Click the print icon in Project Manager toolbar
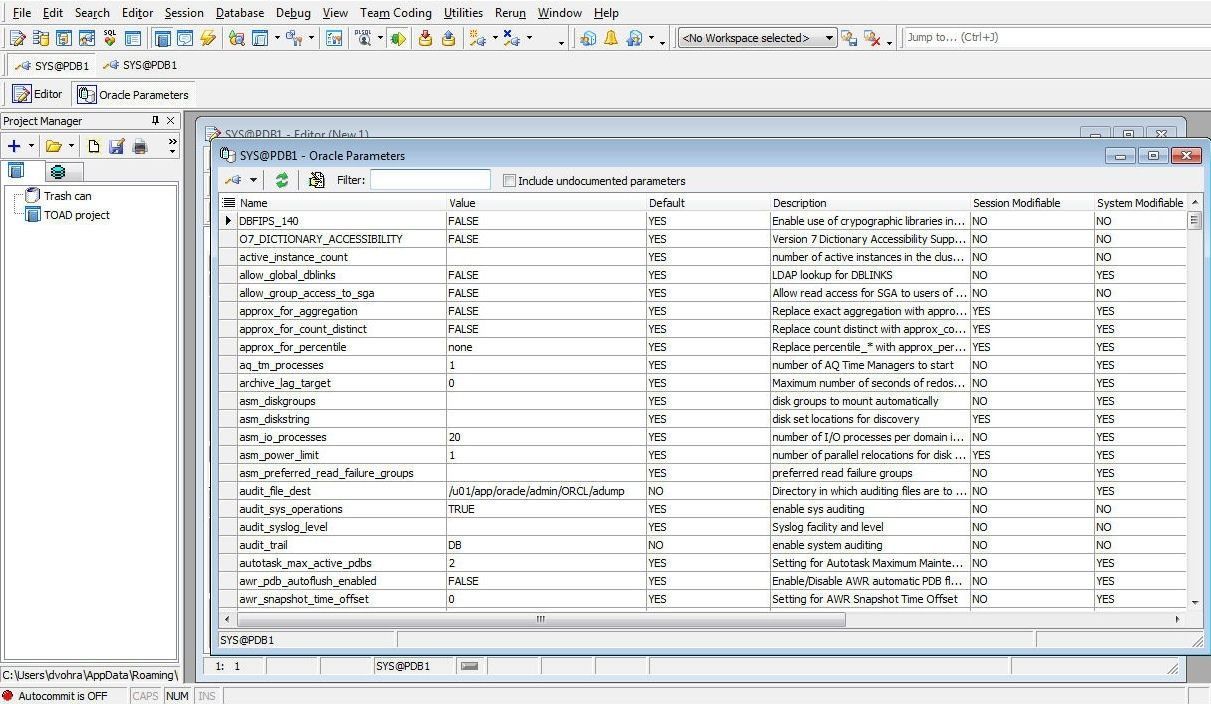This screenshot has width=1211, height=704. (x=140, y=146)
